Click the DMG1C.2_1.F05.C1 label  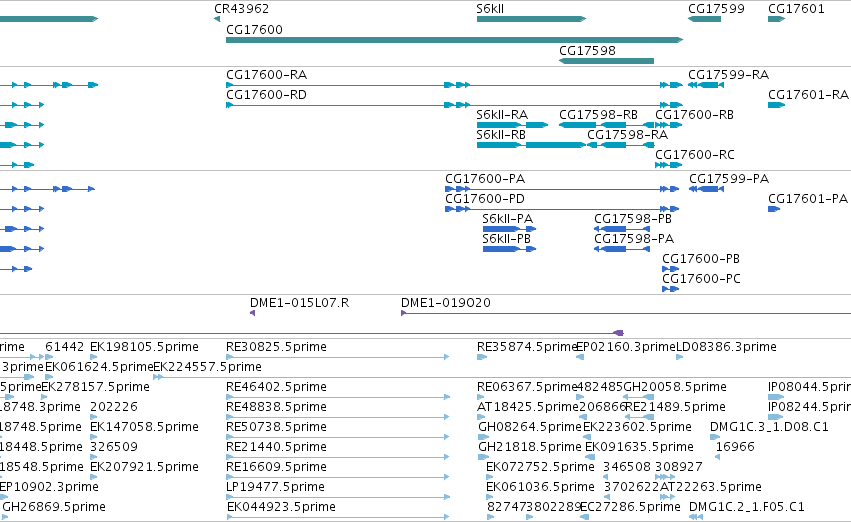click(x=747, y=507)
